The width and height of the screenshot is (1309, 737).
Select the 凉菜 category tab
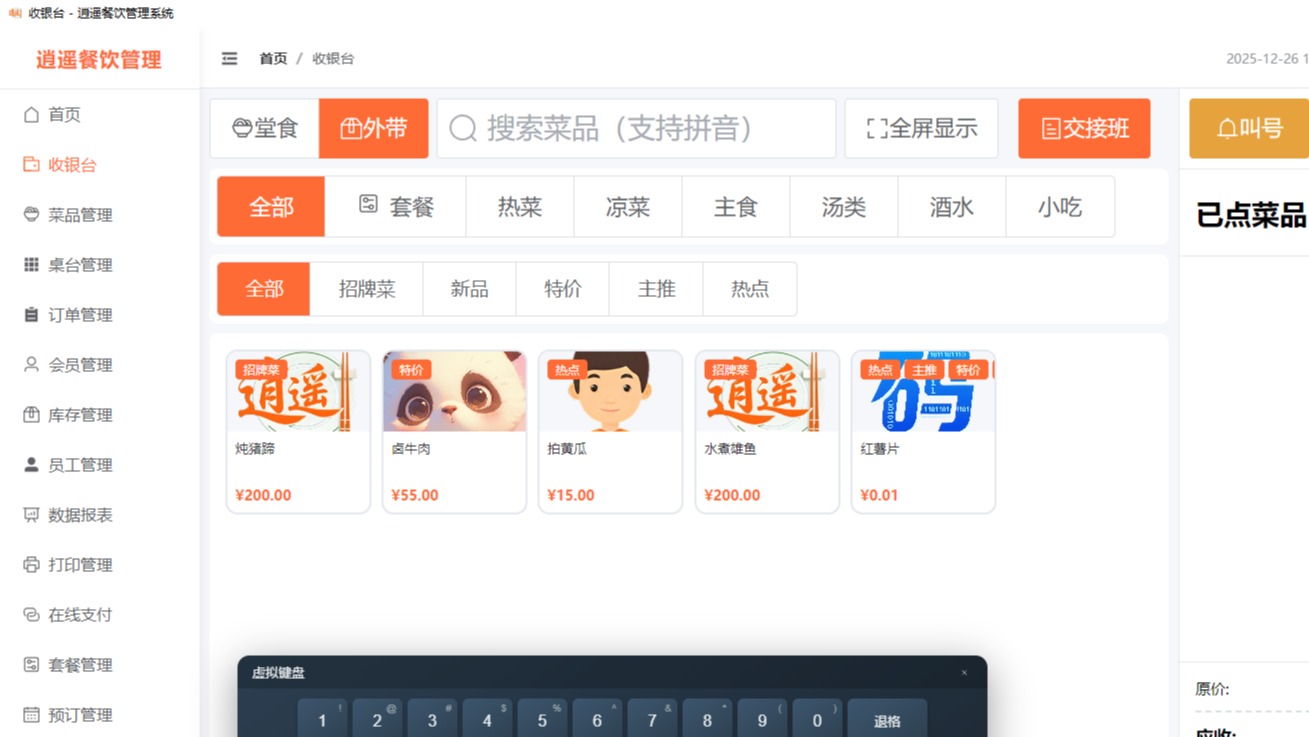click(x=628, y=207)
